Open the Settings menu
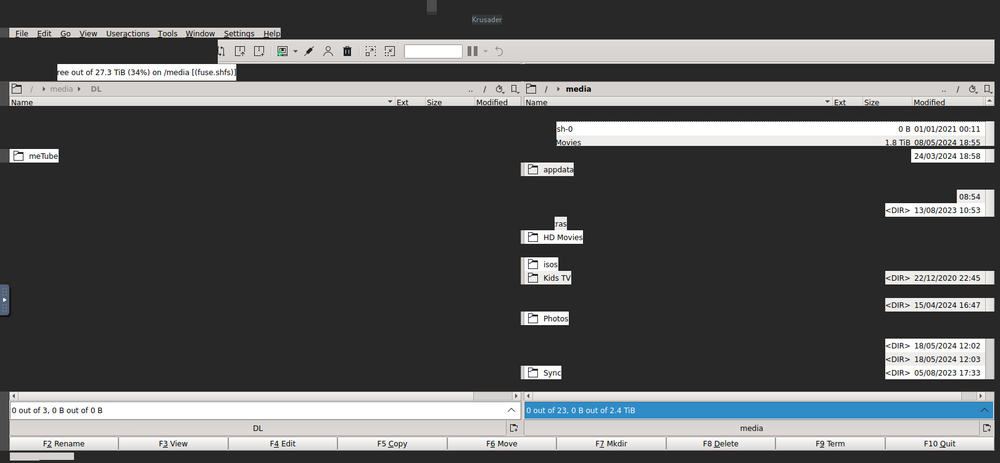 (x=239, y=33)
